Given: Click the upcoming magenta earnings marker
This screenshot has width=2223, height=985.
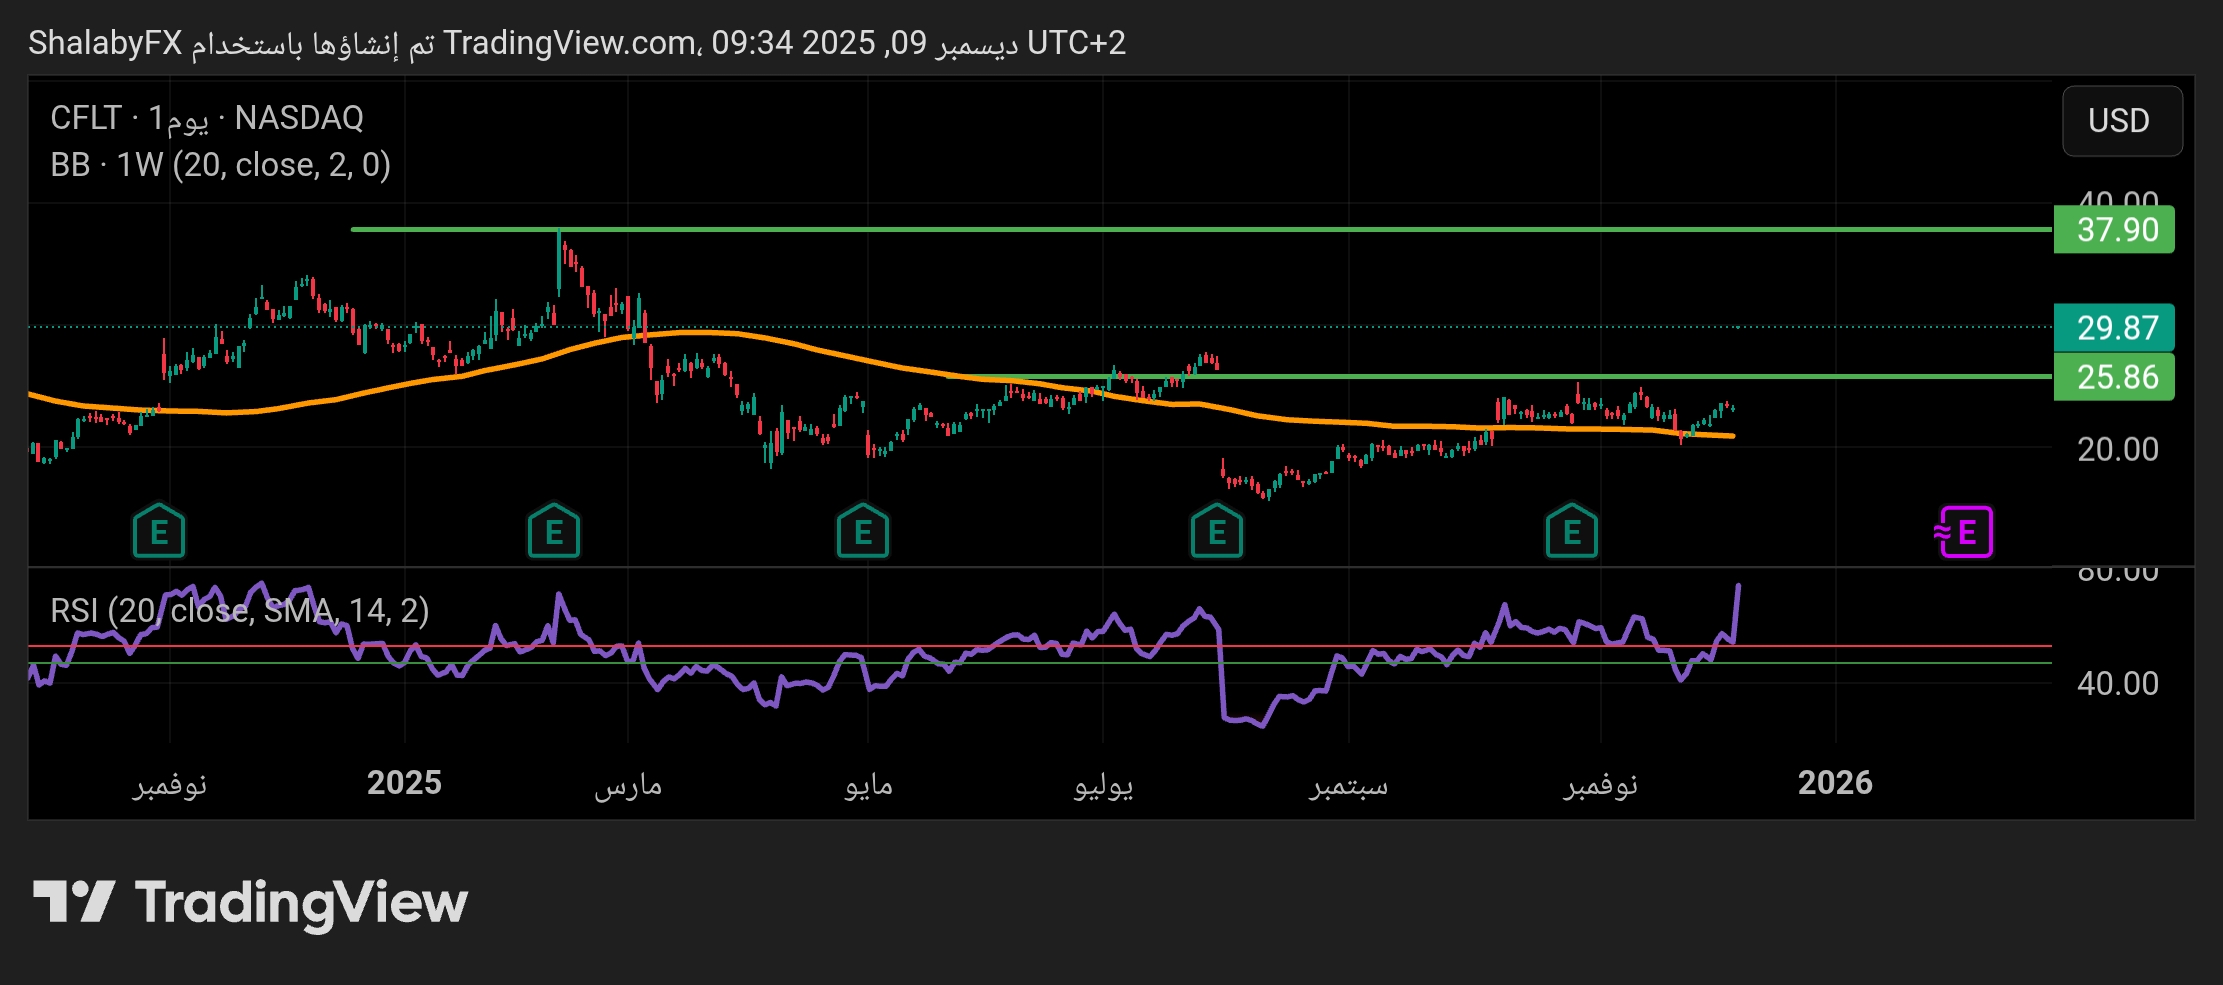Looking at the screenshot, I should [1965, 532].
